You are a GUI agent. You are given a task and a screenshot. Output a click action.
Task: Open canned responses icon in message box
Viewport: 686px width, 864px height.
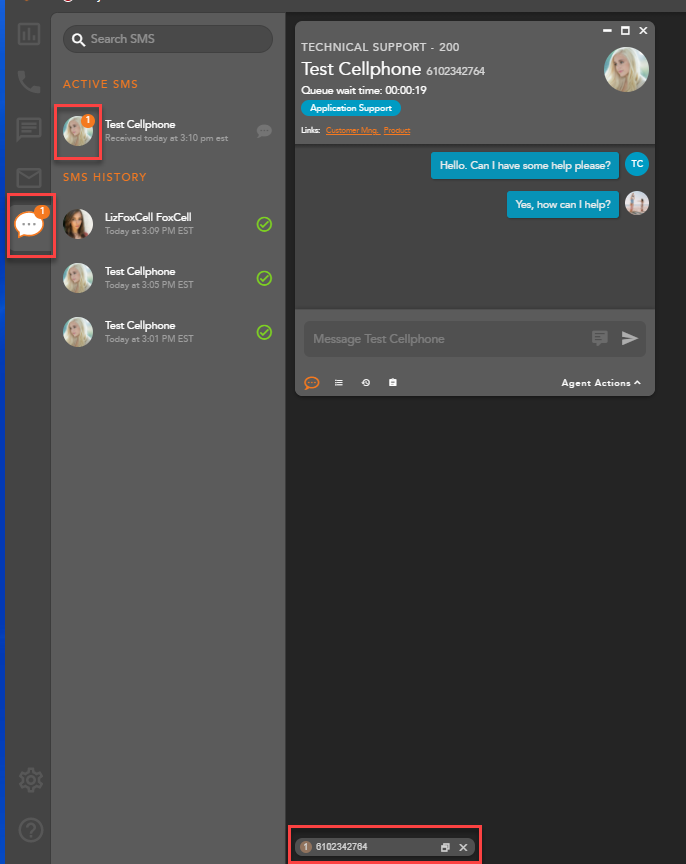coord(599,339)
